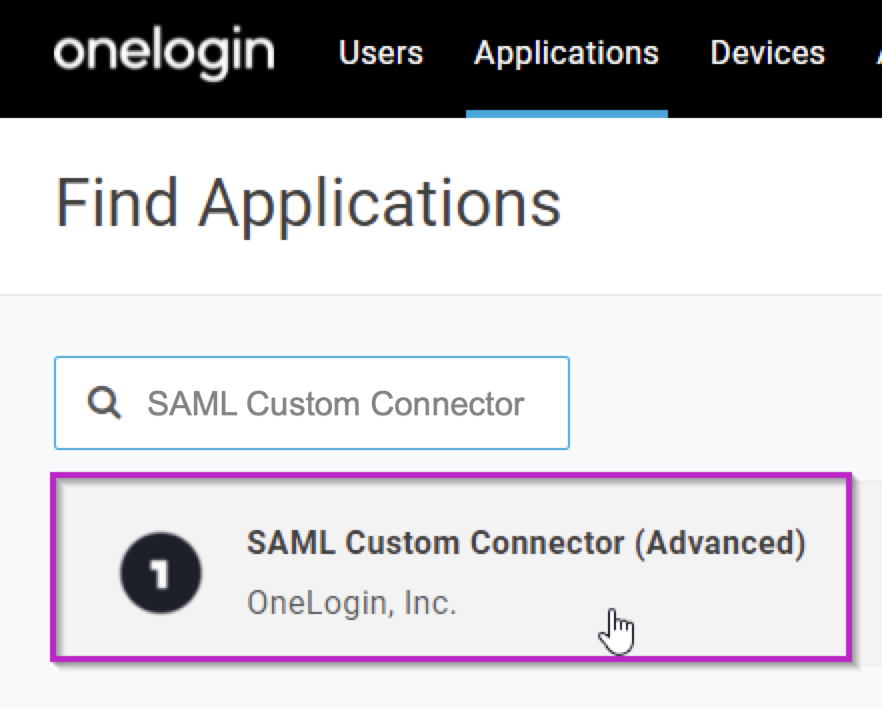This screenshot has height=708, width=882.
Task: Click the blue underline beneath Applications
Action: pyautogui.click(x=566, y=114)
